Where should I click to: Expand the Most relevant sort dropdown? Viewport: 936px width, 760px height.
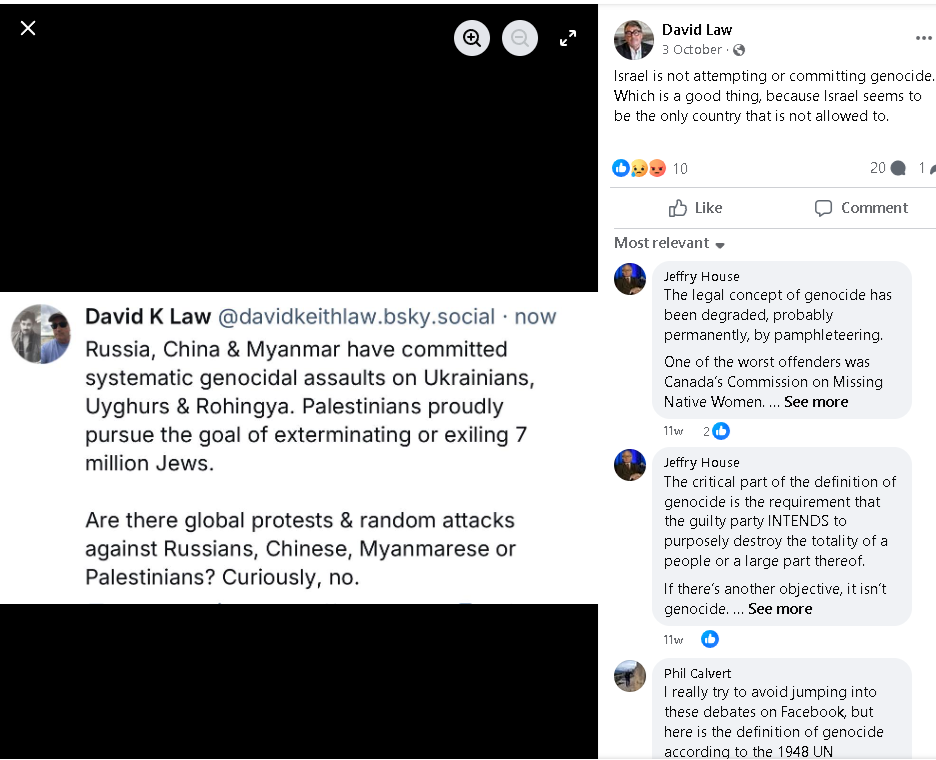tap(669, 243)
